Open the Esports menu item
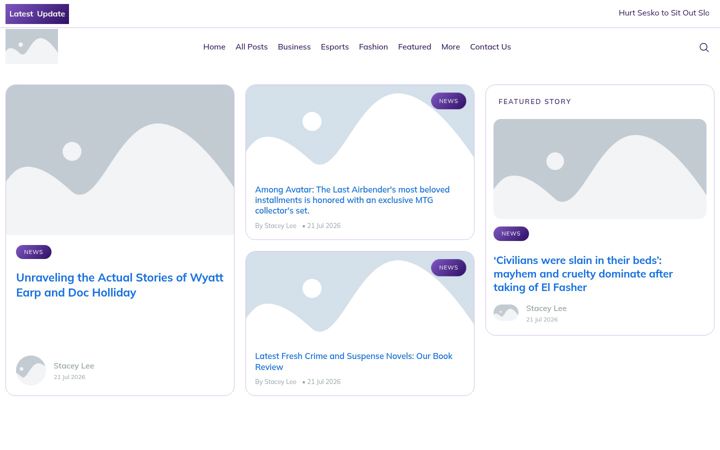Viewport: 720px width, 450px height. (334, 47)
